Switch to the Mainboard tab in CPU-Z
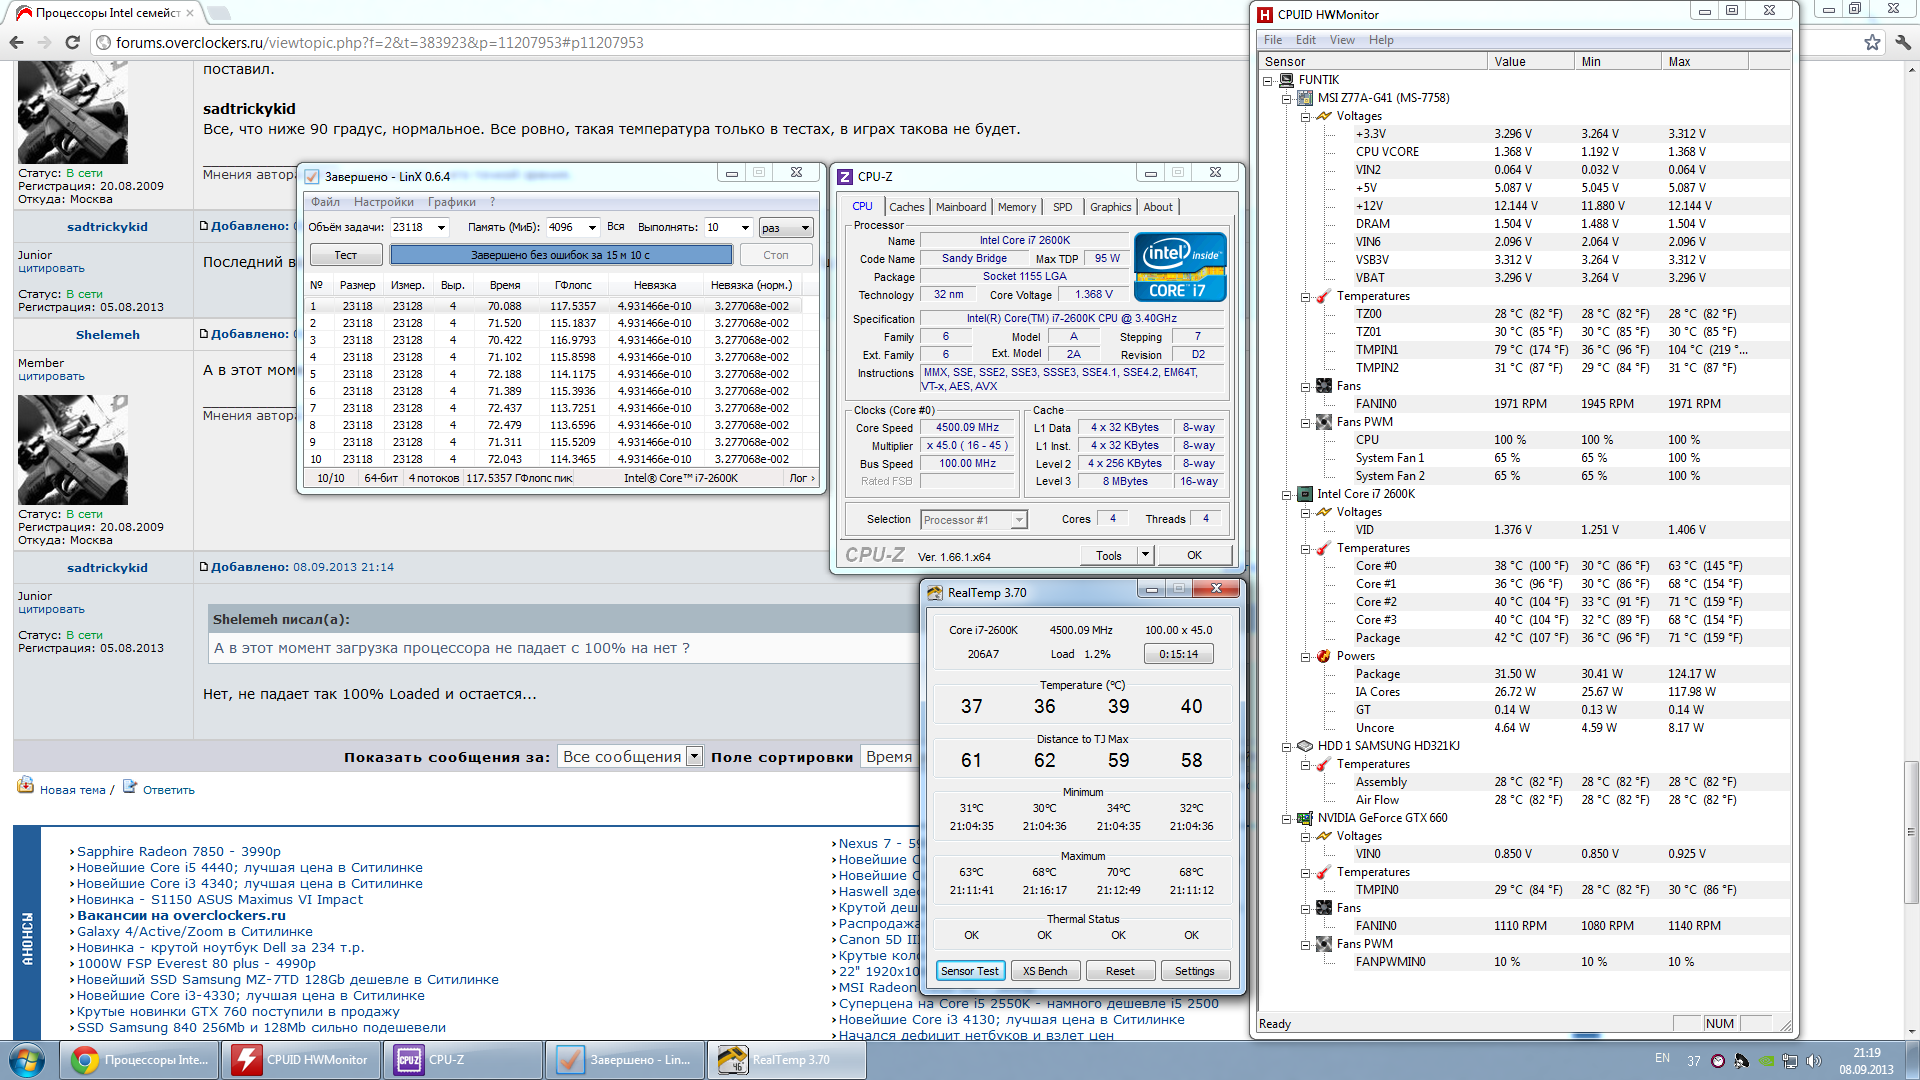The width and height of the screenshot is (1920, 1080). click(960, 207)
